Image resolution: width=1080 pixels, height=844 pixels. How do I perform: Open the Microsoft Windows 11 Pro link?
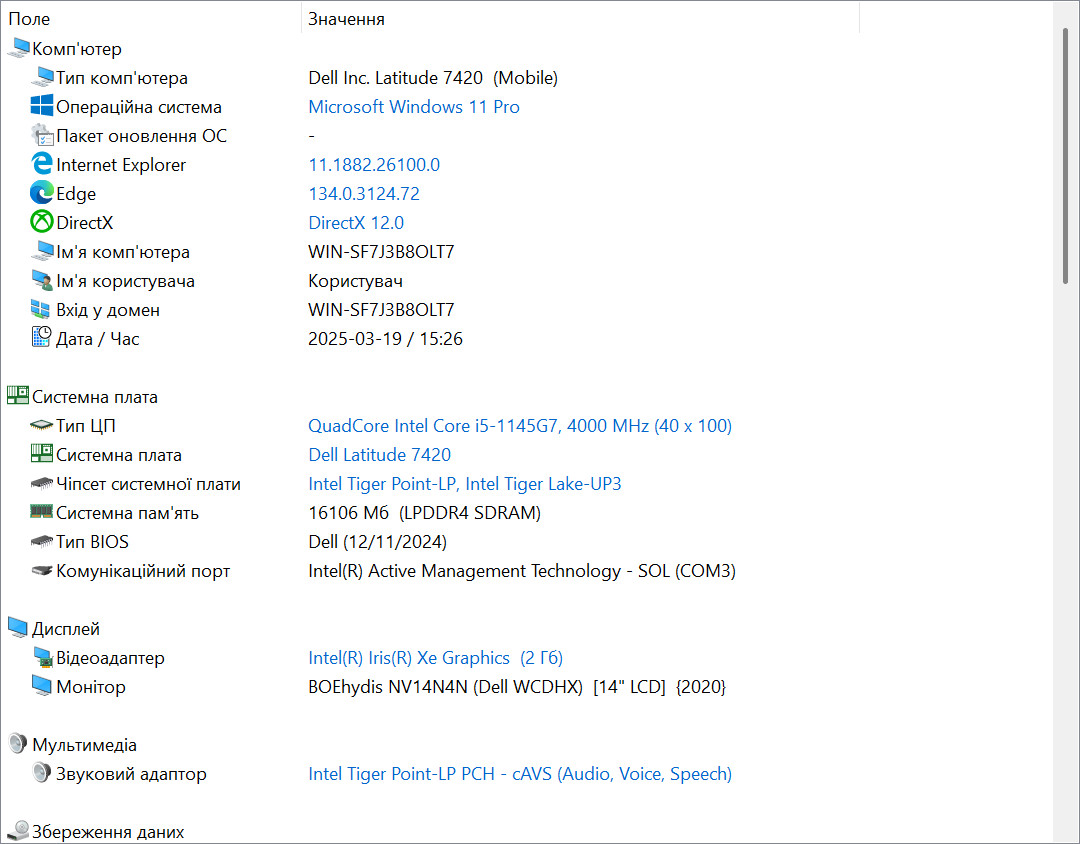(414, 107)
